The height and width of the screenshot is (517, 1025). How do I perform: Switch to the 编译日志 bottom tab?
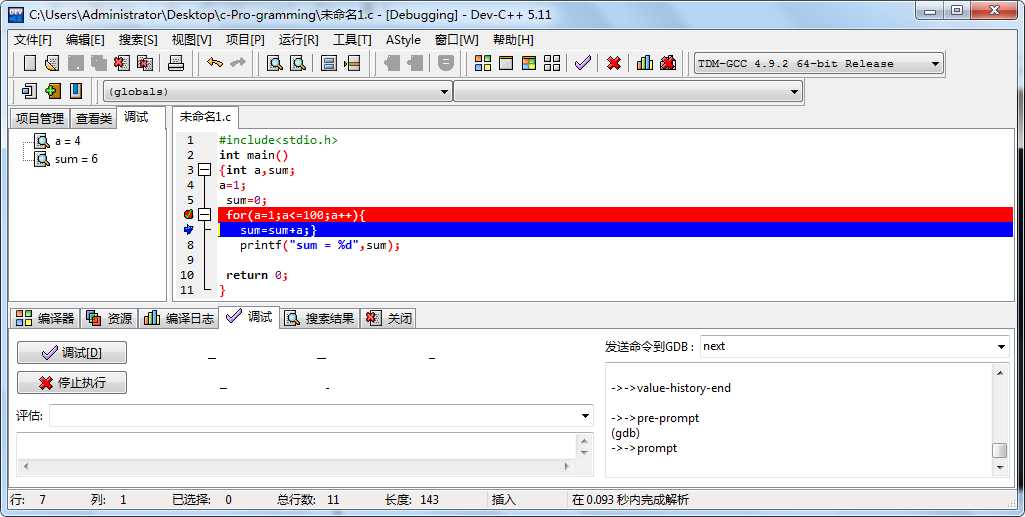pyautogui.click(x=179, y=318)
